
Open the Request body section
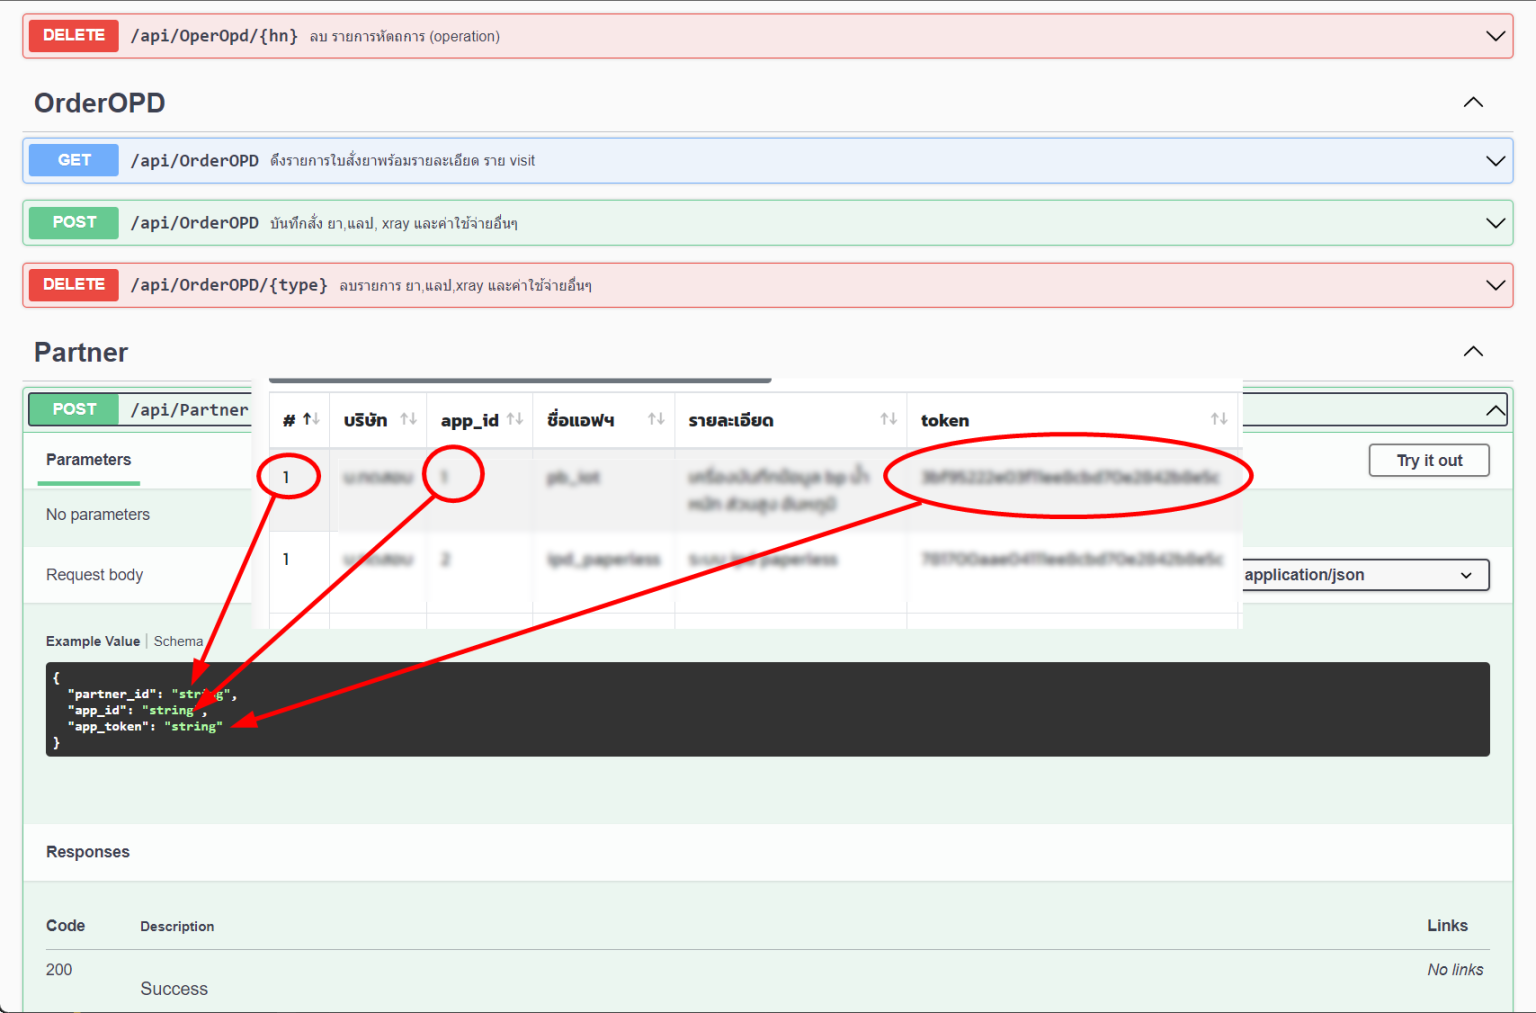point(95,575)
